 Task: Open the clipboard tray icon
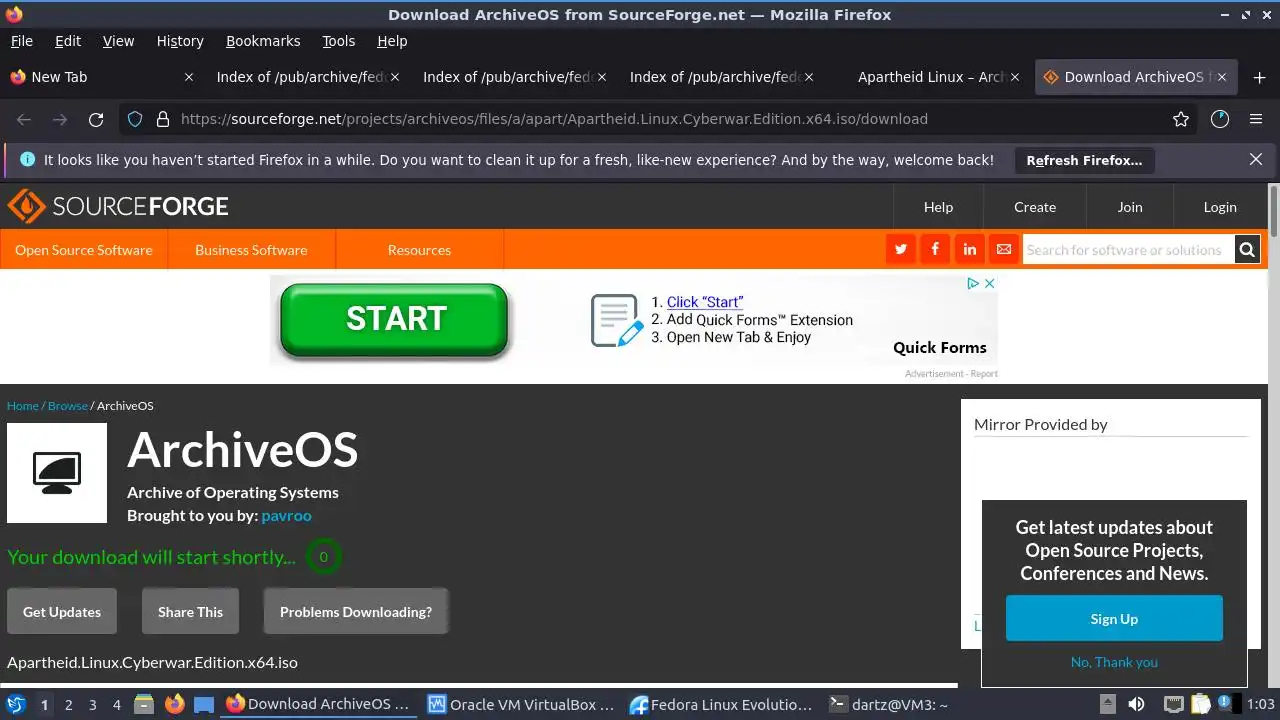click(1201, 704)
